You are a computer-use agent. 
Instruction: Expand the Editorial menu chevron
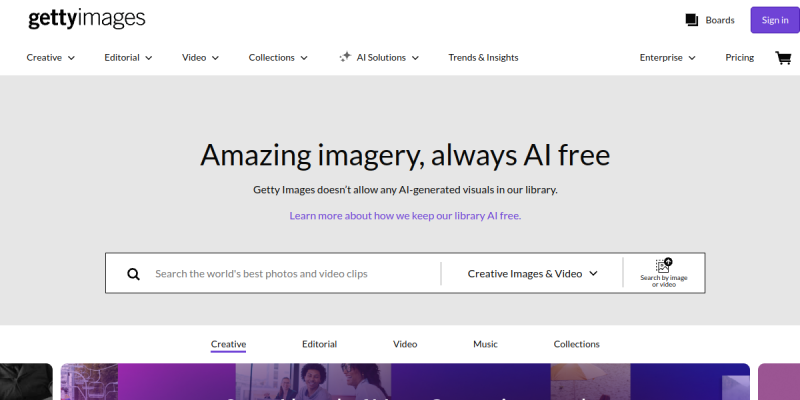(148, 58)
